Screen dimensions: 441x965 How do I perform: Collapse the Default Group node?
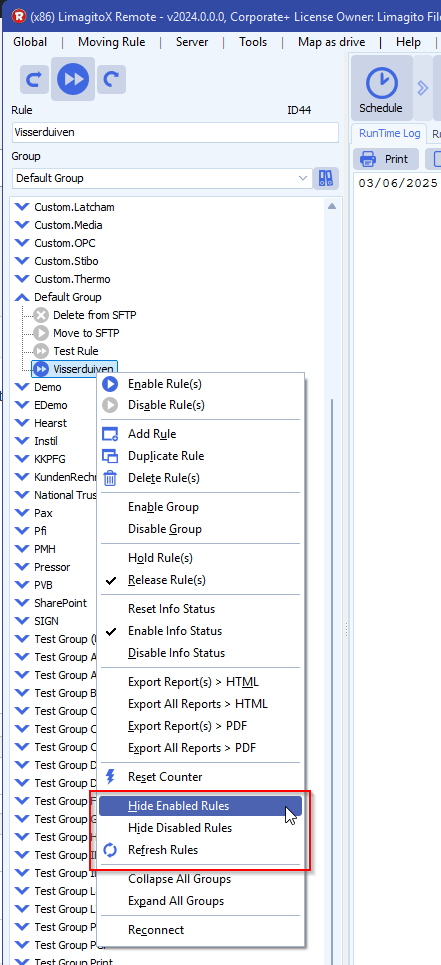[x=22, y=297]
